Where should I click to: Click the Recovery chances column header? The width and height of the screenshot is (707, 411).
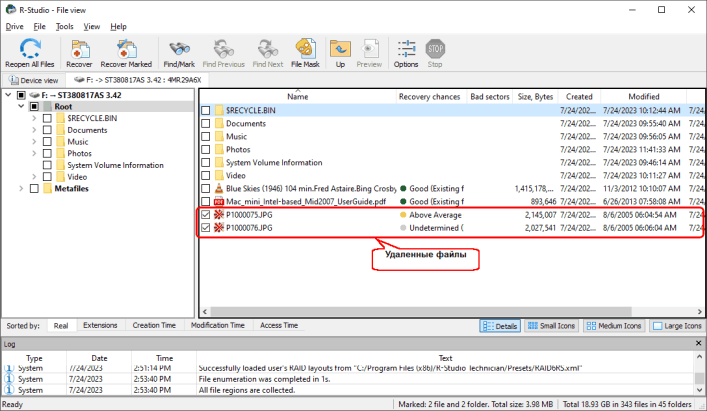430,96
